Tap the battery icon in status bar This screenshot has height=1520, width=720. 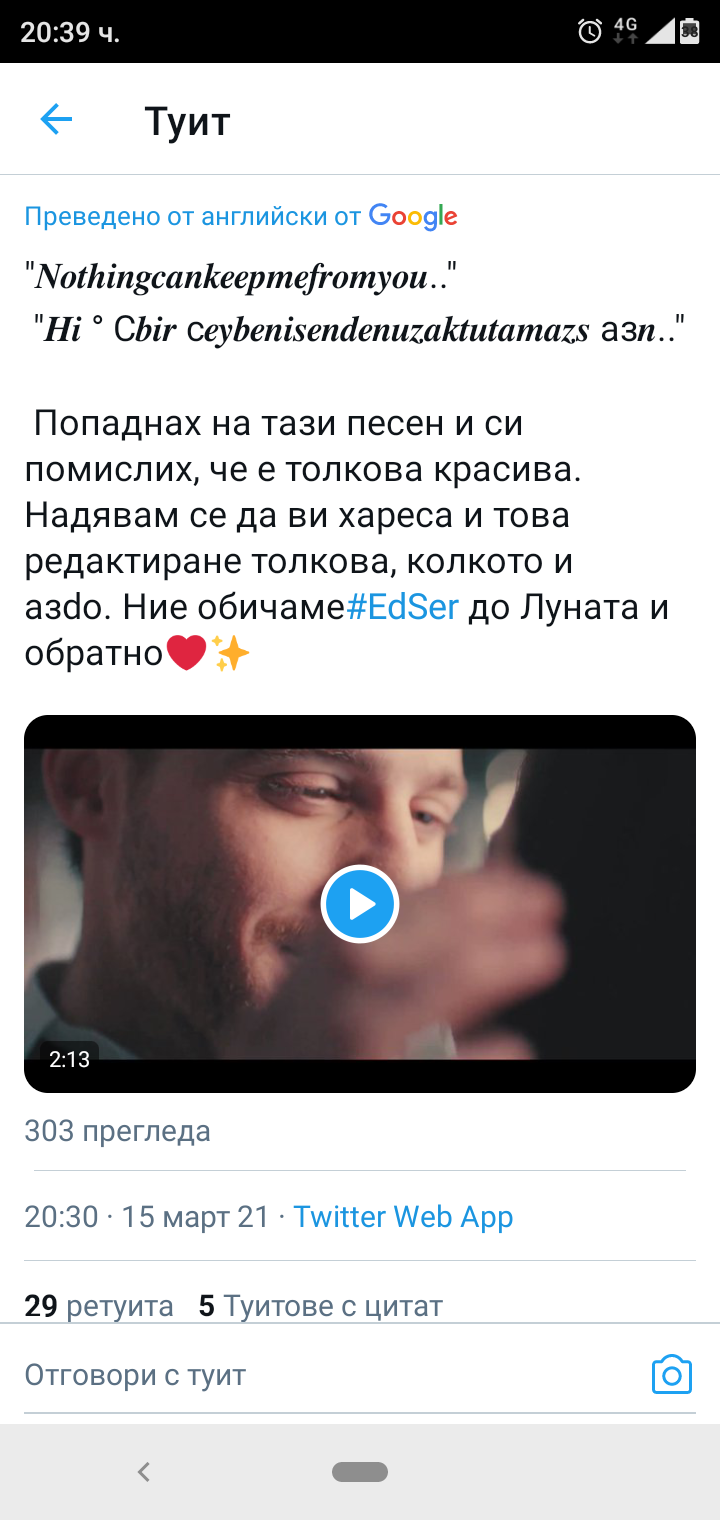[690, 31]
